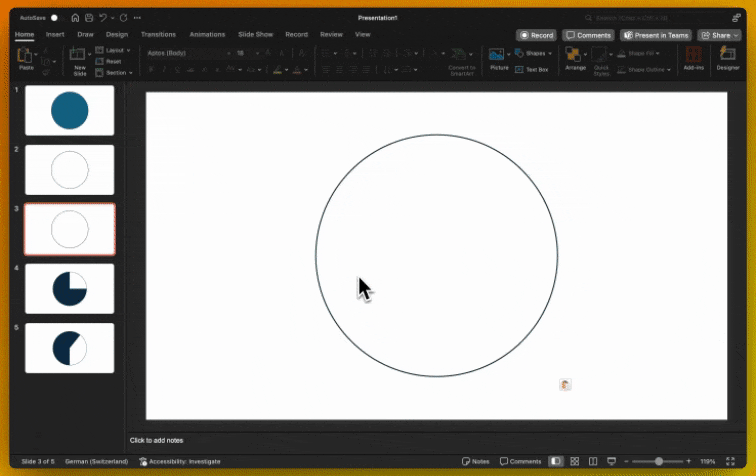The height and width of the screenshot is (476, 756).
Task: Click the Comments button at top right
Action: tap(588, 35)
